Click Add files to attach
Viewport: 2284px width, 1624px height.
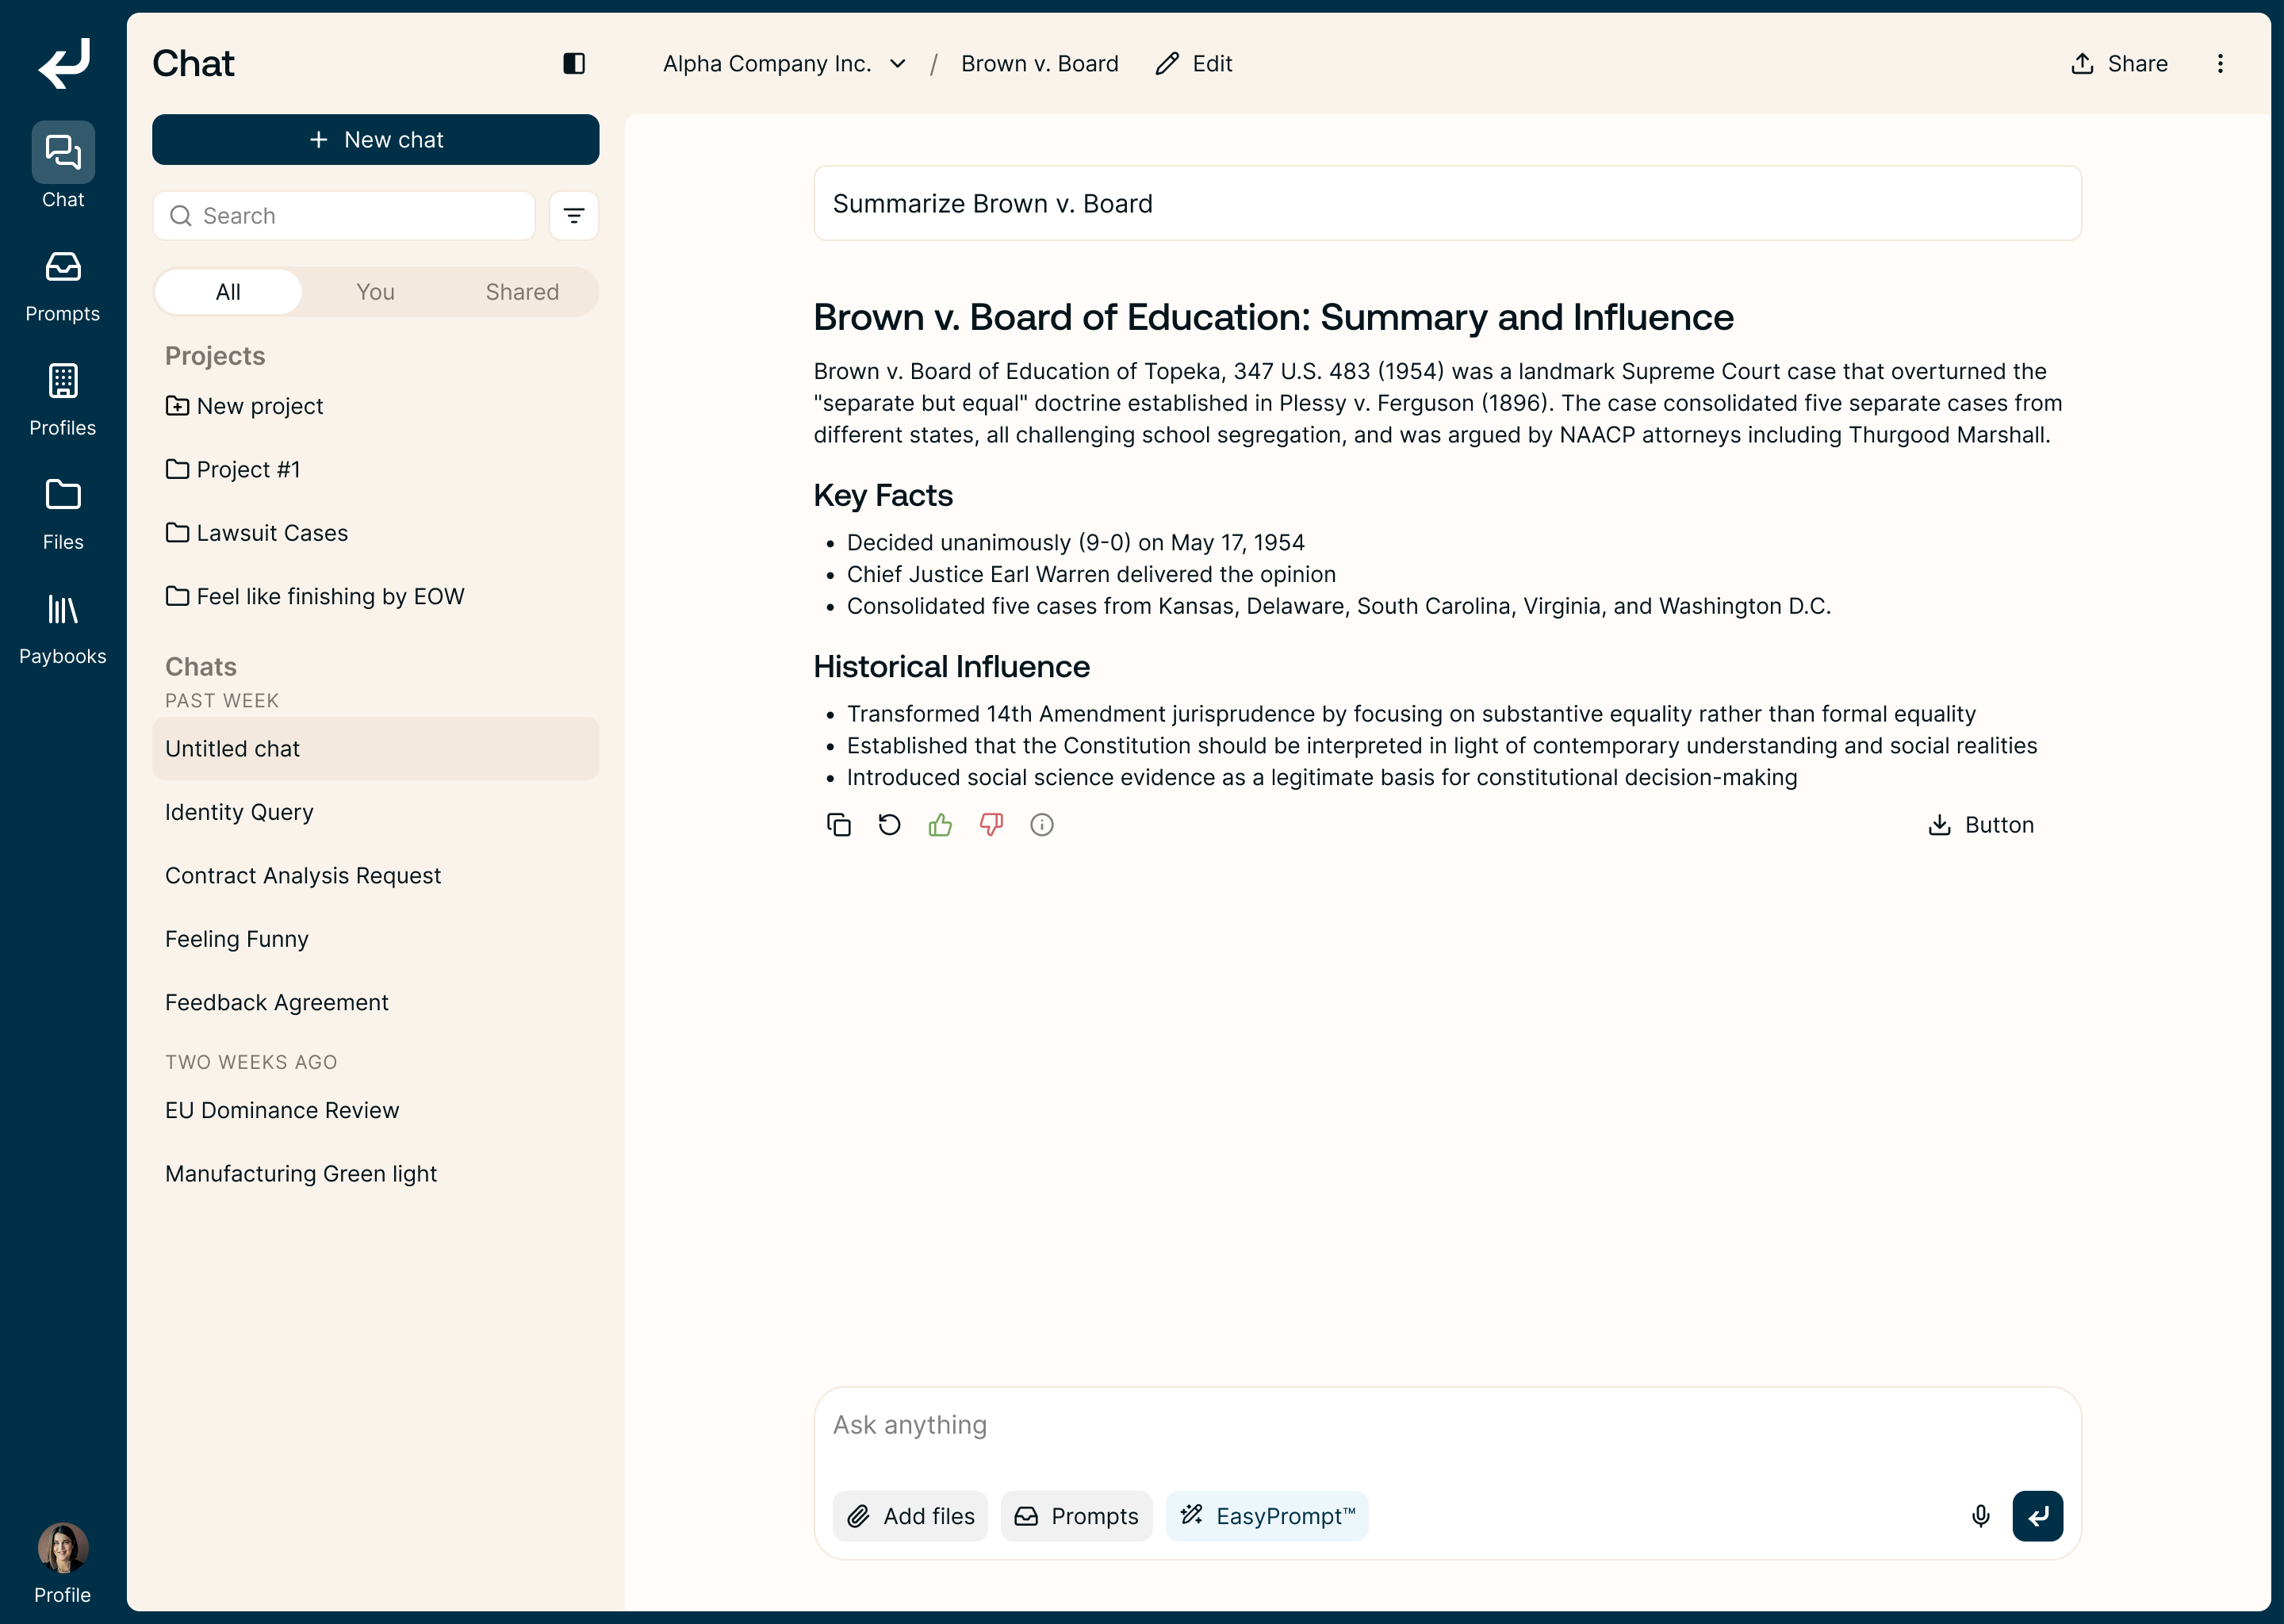pyautogui.click(x=910, y=1516)
